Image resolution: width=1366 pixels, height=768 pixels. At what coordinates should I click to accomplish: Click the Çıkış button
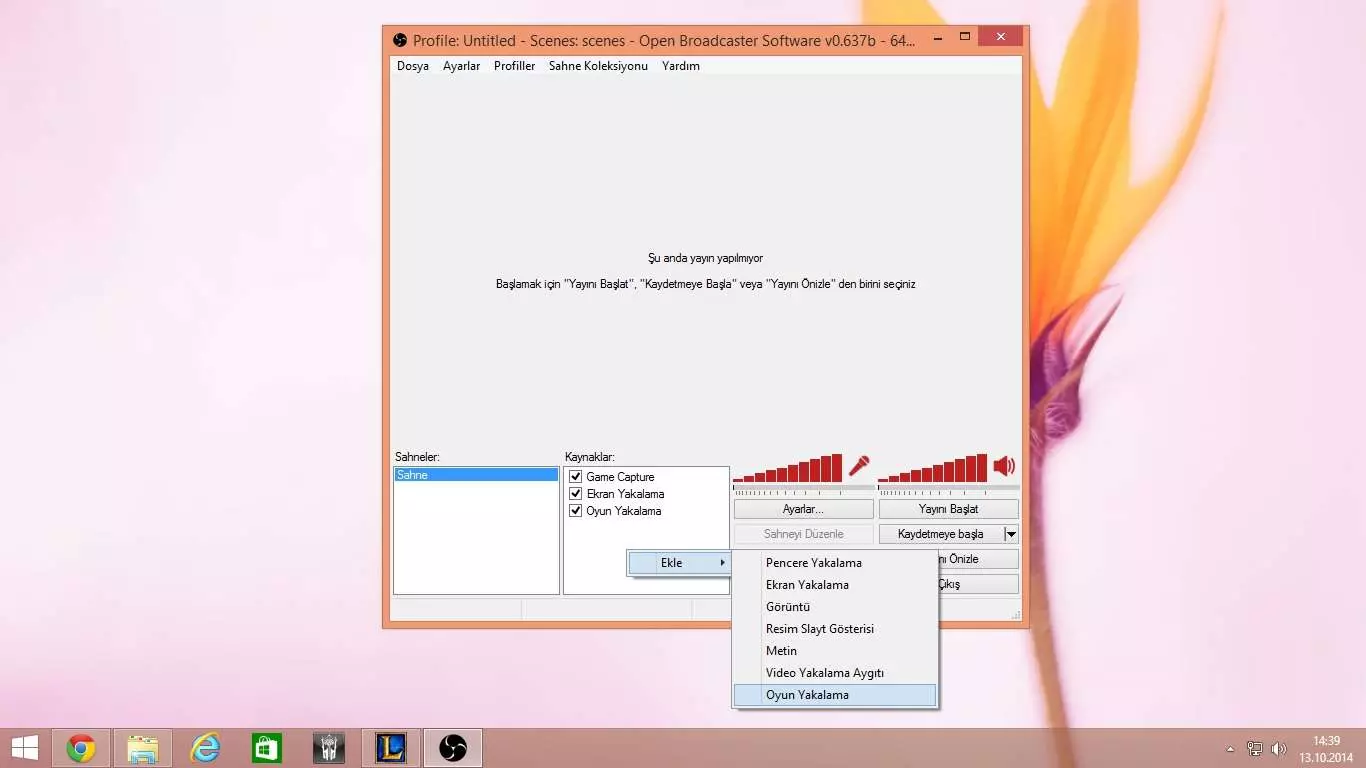[979, 584]
